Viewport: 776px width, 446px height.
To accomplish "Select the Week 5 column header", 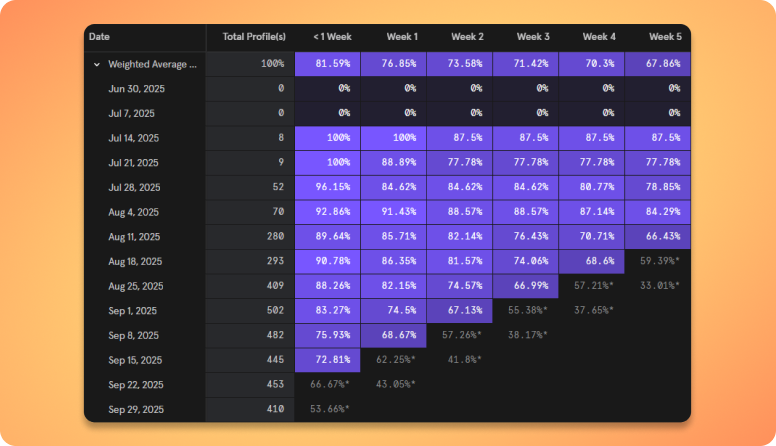I will point(665,37).
